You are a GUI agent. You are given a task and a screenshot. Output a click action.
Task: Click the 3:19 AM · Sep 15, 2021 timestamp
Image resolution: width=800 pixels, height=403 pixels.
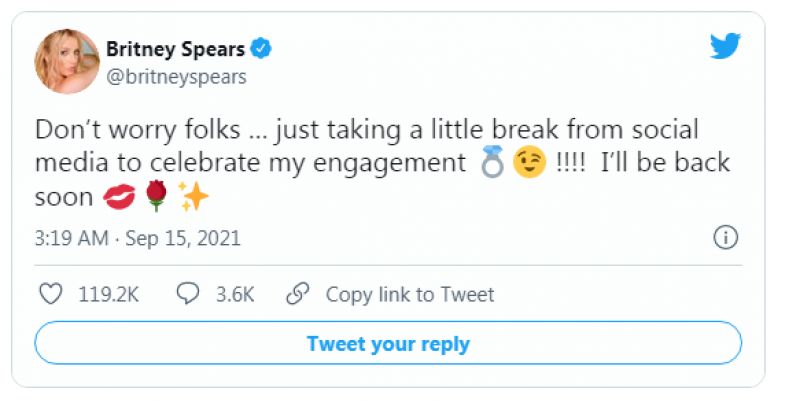pos(137,239)
